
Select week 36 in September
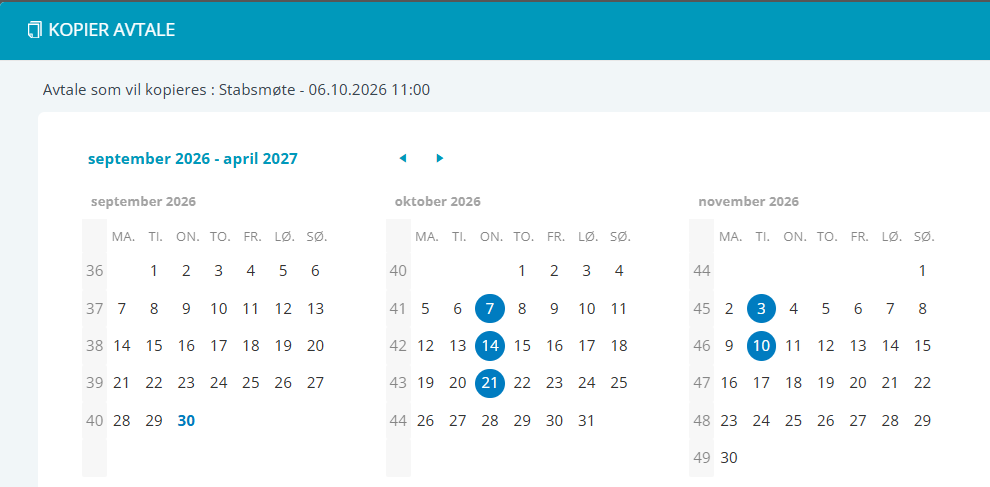tap(94, 272)
